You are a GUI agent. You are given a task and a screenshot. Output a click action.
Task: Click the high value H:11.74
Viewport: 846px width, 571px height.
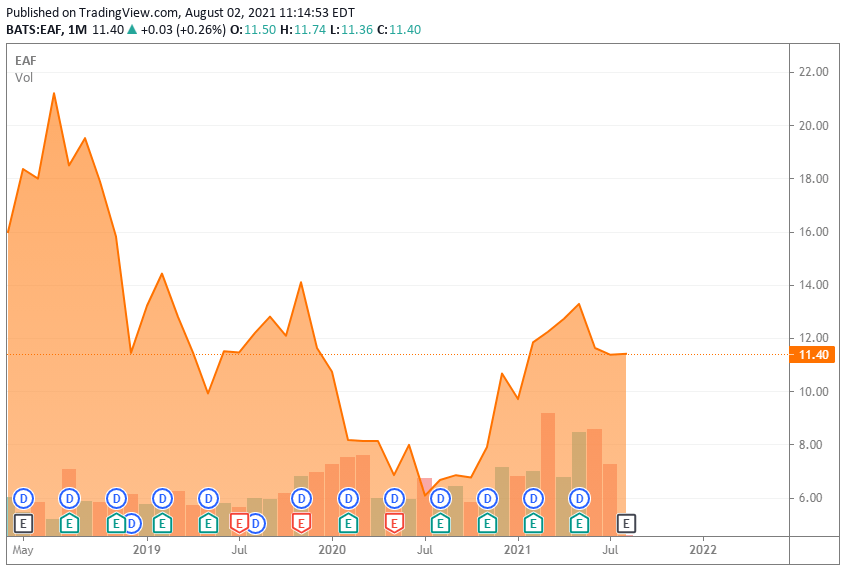303,30
